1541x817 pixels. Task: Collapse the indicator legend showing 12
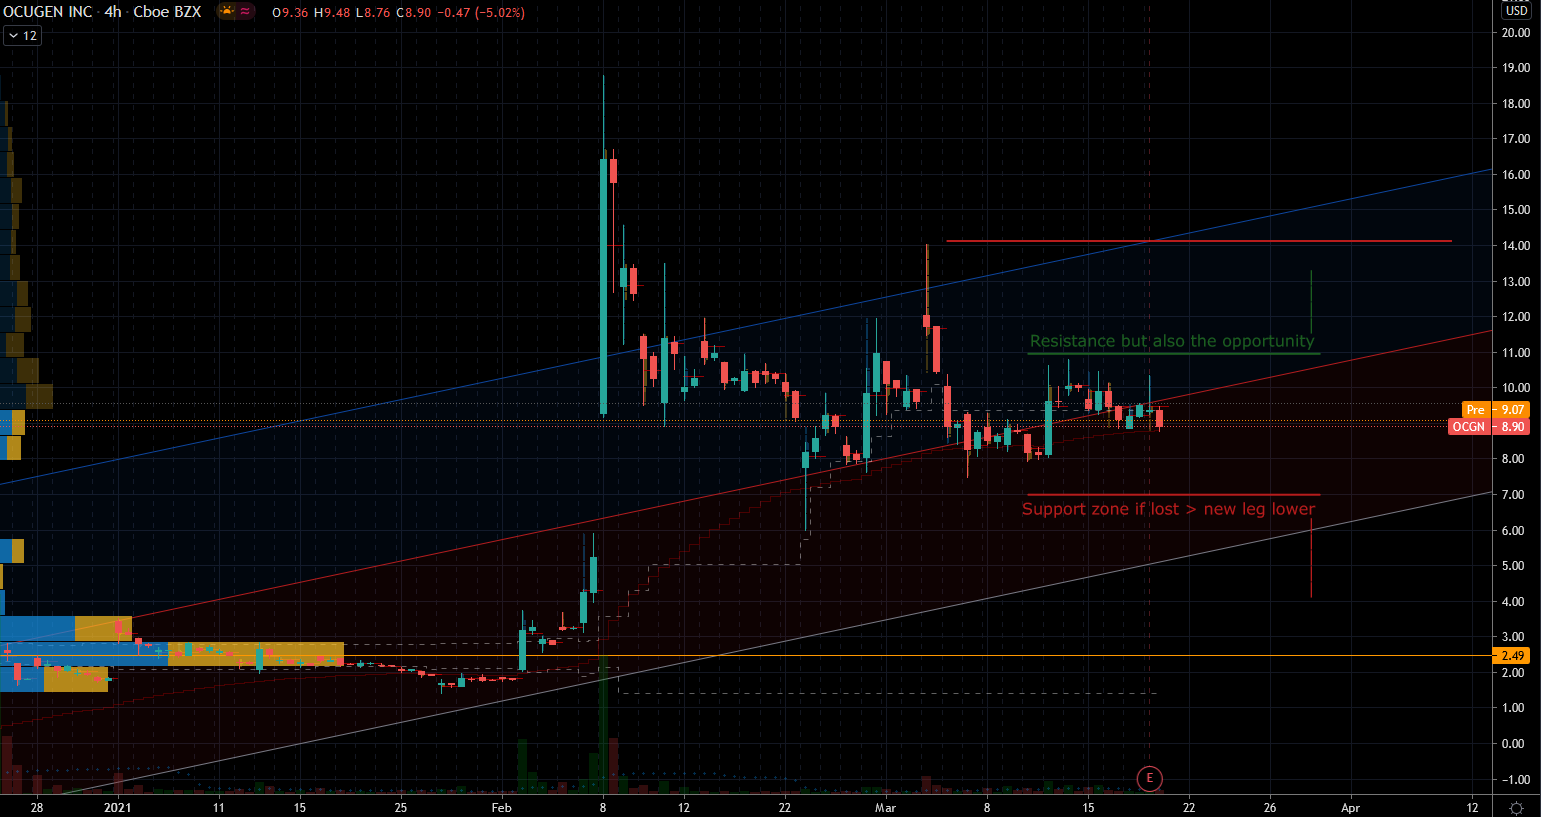point(22,36)
